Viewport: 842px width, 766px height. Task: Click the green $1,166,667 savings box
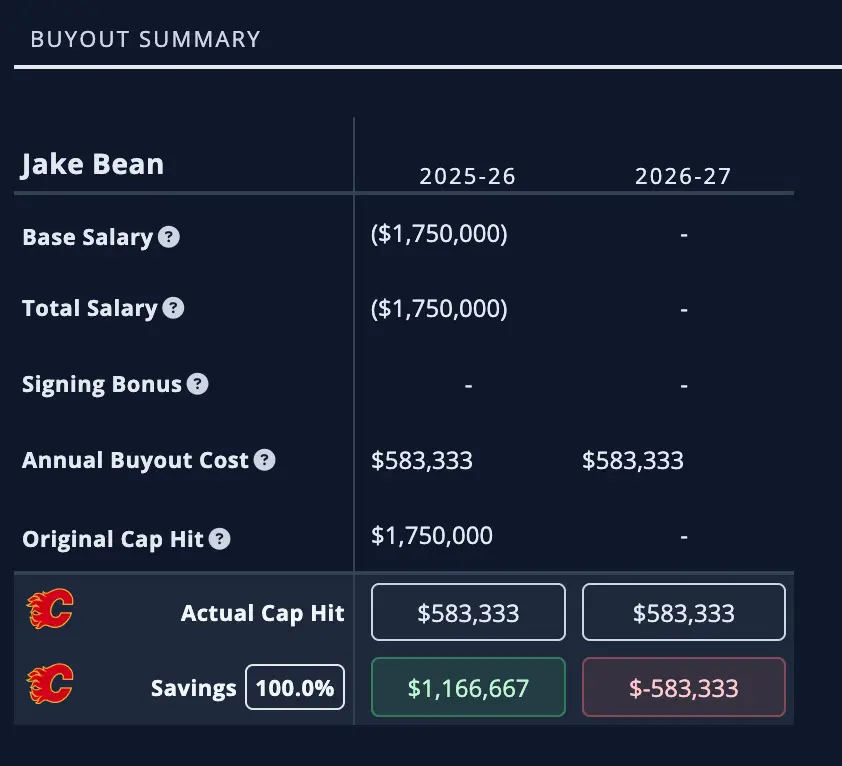[x=468, y=688]
